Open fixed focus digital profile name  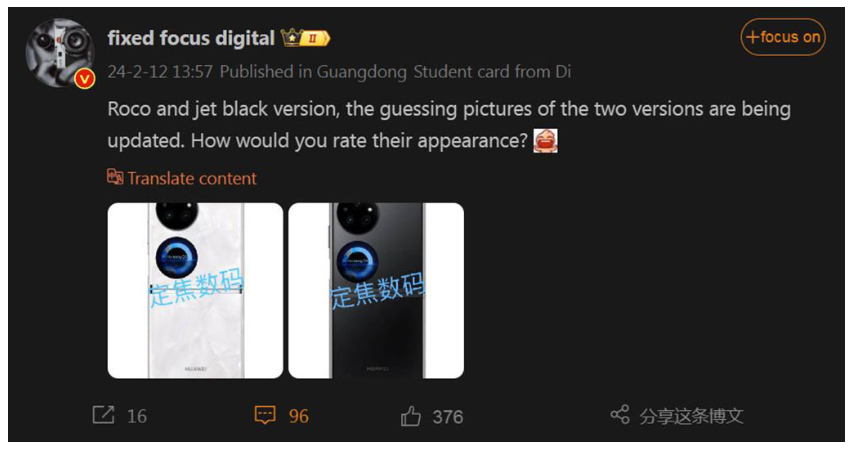coord(191,38)
